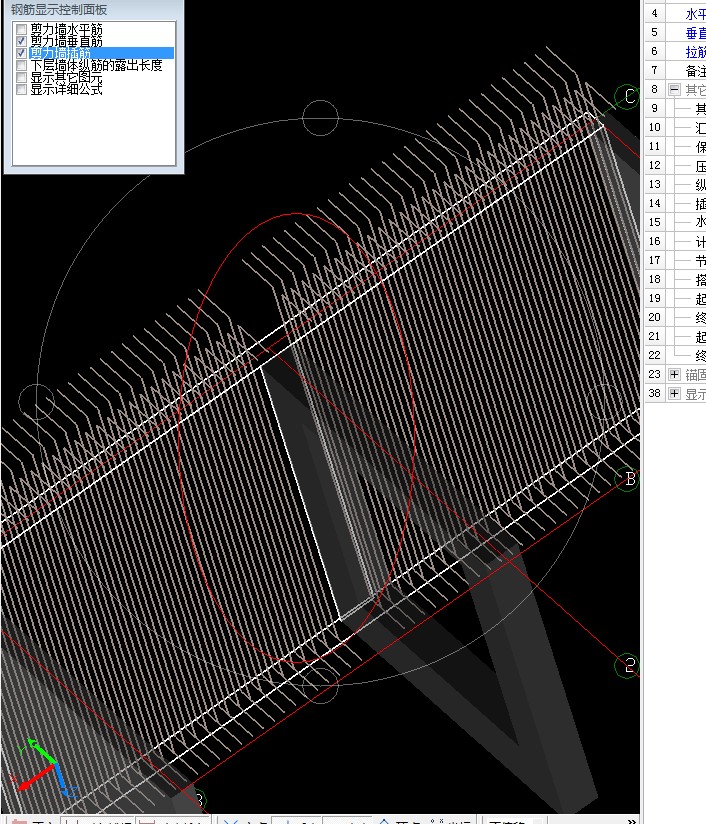
Task: Enable the 剪力墙水平筋 checkbox
Action: [x=21, y=29]
